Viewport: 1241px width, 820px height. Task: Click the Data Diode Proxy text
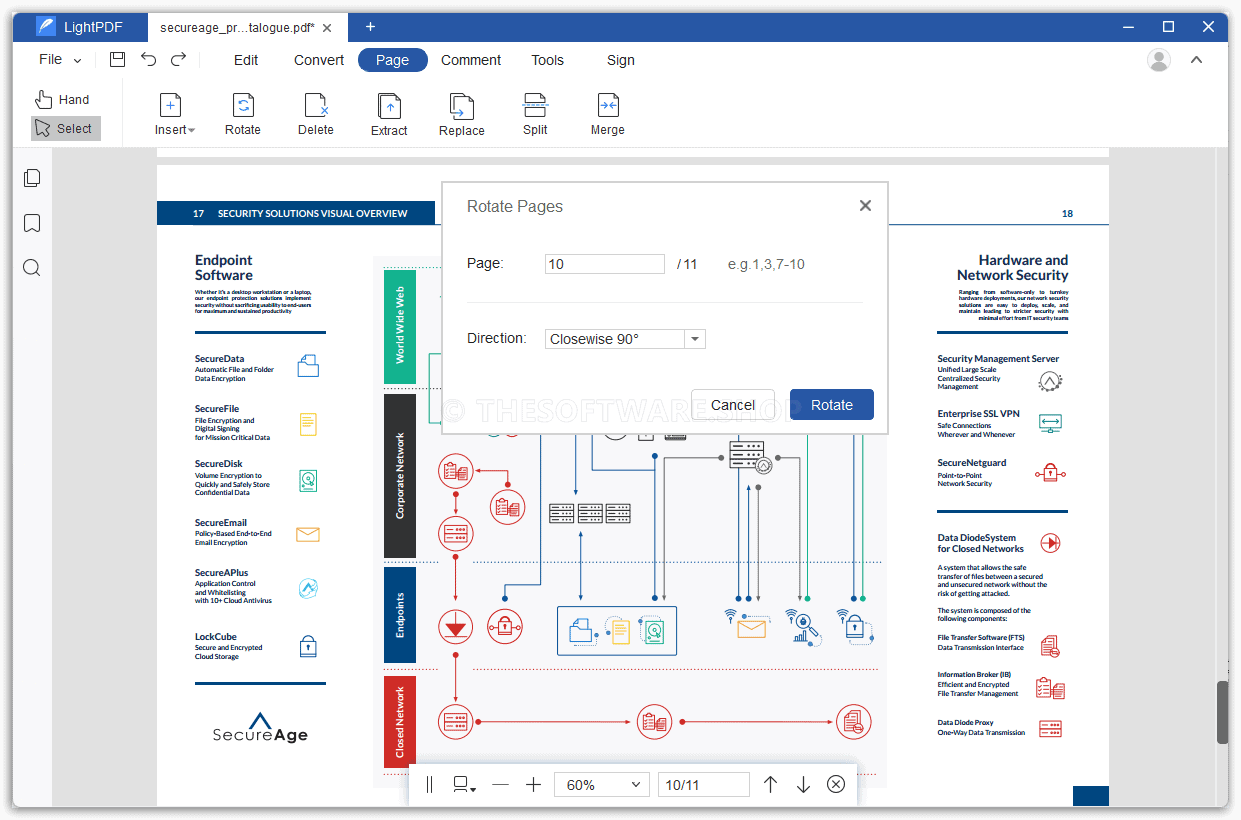click(966, 722)
